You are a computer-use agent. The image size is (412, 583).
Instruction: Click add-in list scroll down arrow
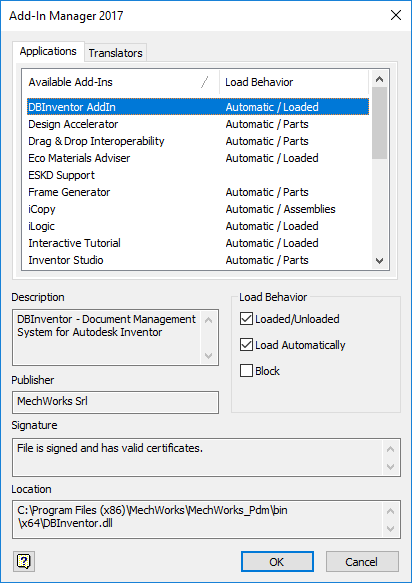[379, 261]
